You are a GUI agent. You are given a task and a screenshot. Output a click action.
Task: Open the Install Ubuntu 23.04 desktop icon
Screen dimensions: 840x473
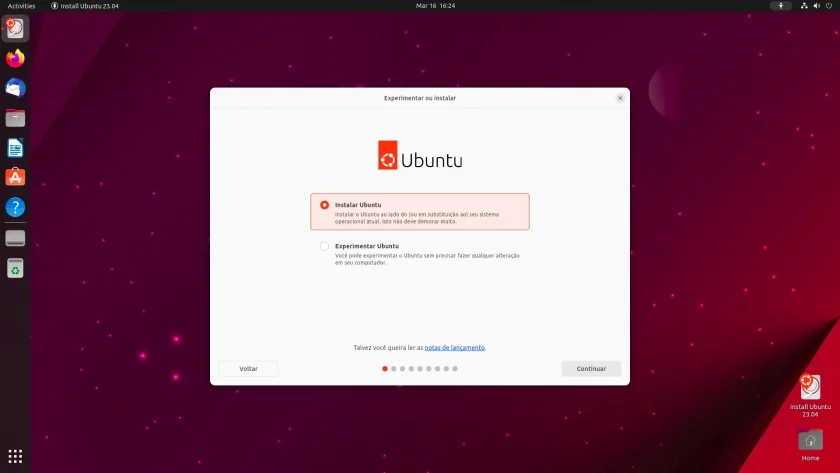coord(810,396)
